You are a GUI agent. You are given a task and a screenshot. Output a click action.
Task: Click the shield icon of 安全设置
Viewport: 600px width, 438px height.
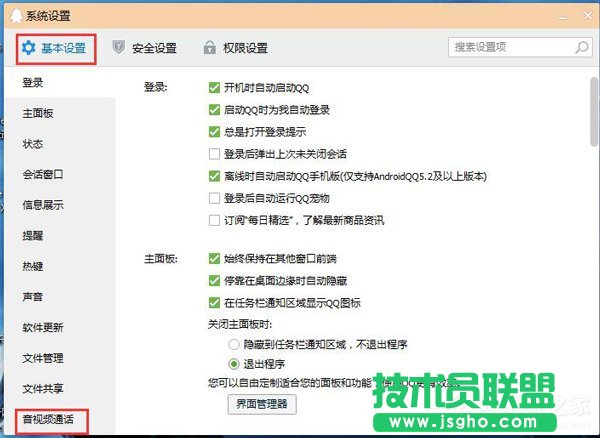[x=119, y=47]
